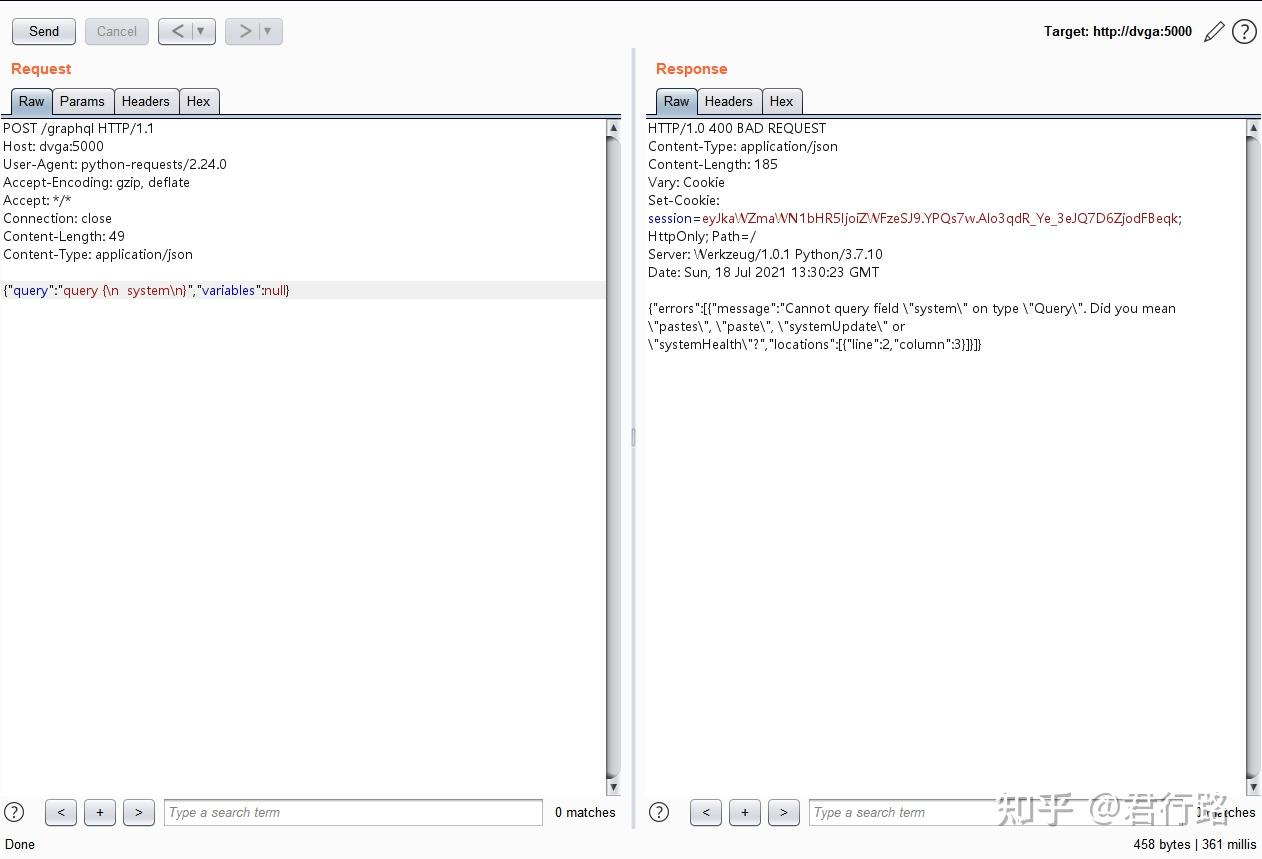Image resolution: width=1262 pixels, height=859 pixels.
Task: Open the Request Params tab
Action: pos(82,101)
